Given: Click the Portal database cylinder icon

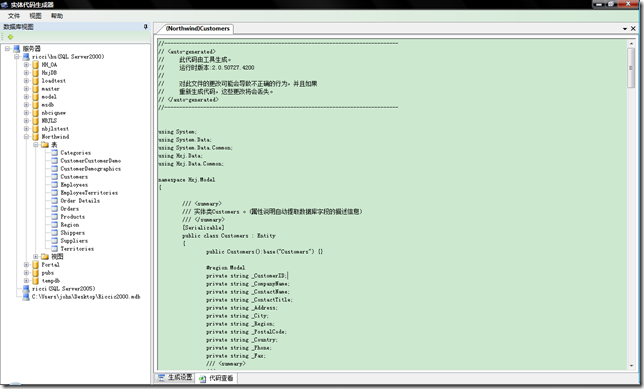Looking at the screenshot, I should click(x=36, y=265).
